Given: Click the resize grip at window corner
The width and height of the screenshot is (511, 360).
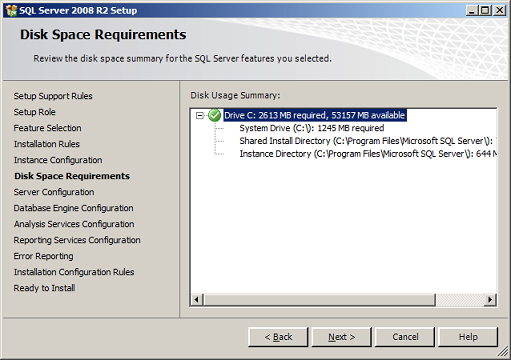Looking at the screenshot, I should coord(503,352).
